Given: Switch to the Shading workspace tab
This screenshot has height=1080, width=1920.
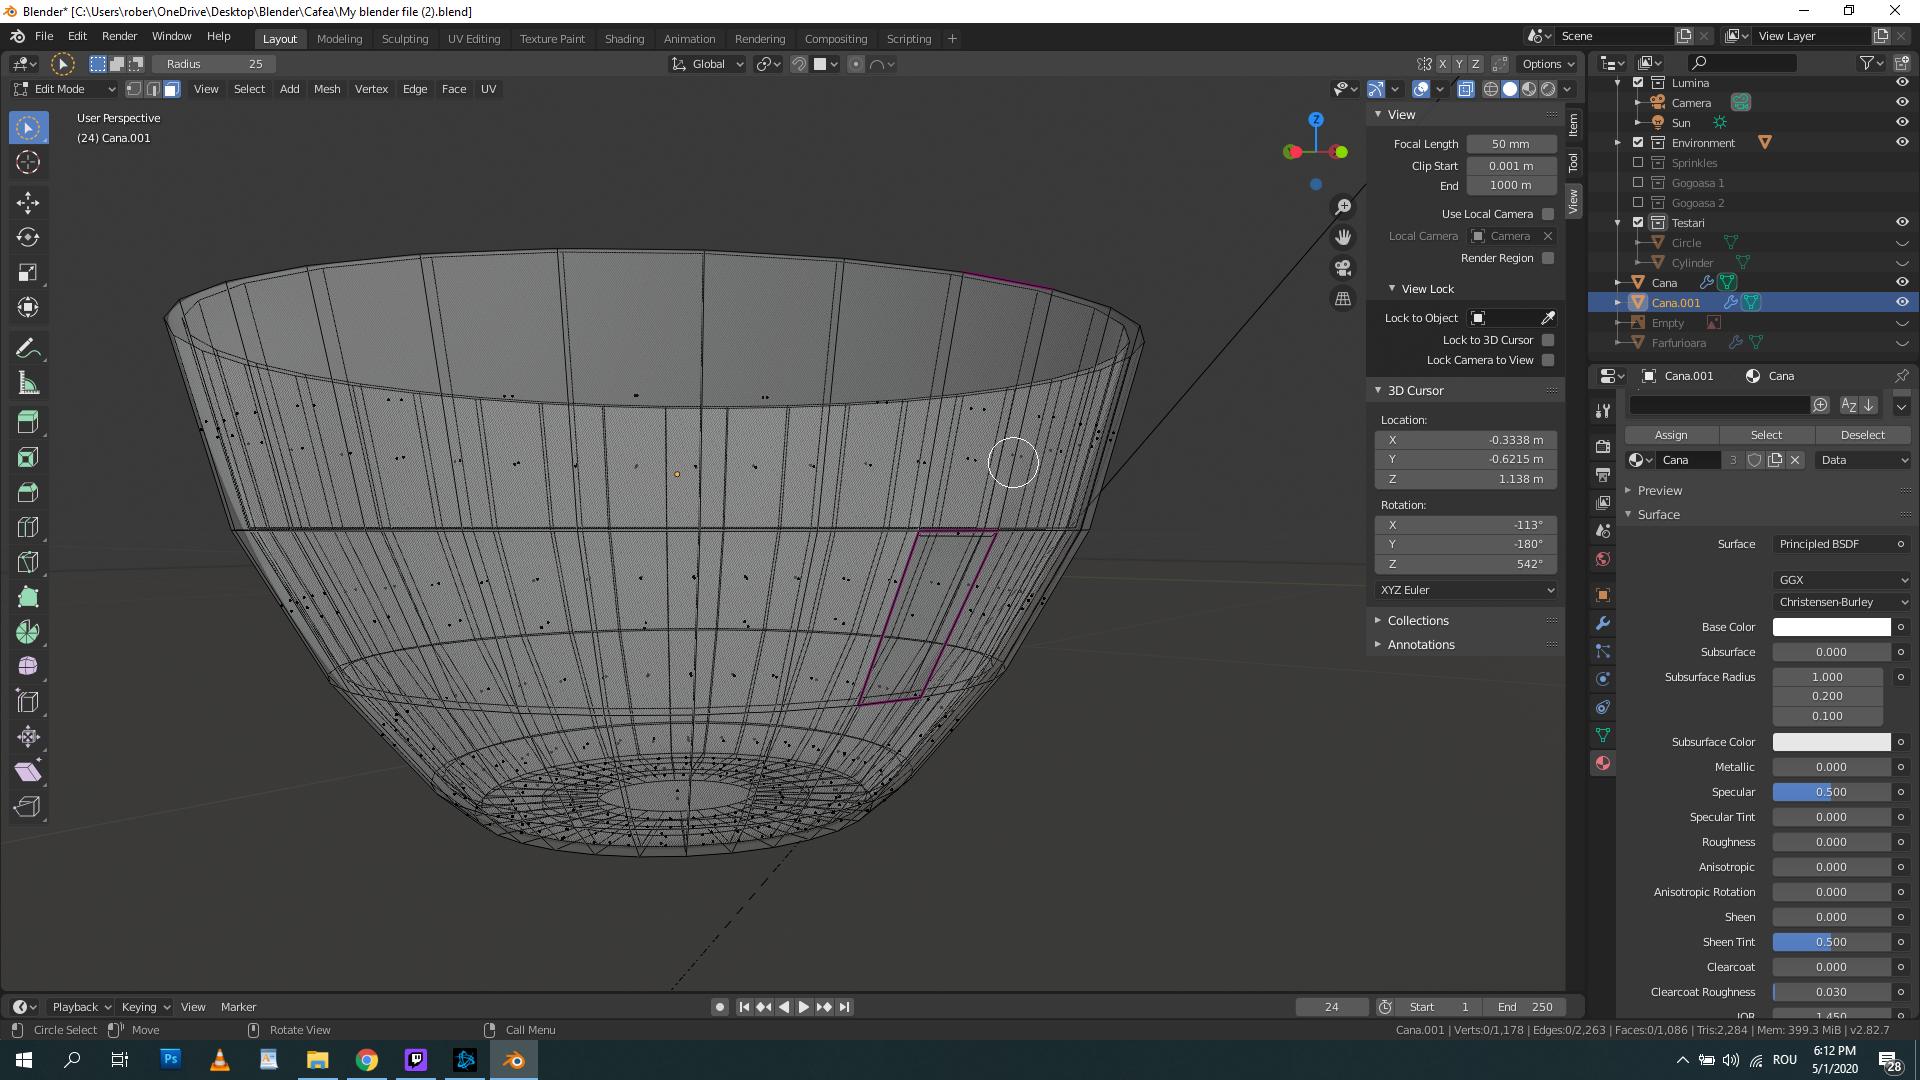Looking at the screenshot, I should pos(624,38).
